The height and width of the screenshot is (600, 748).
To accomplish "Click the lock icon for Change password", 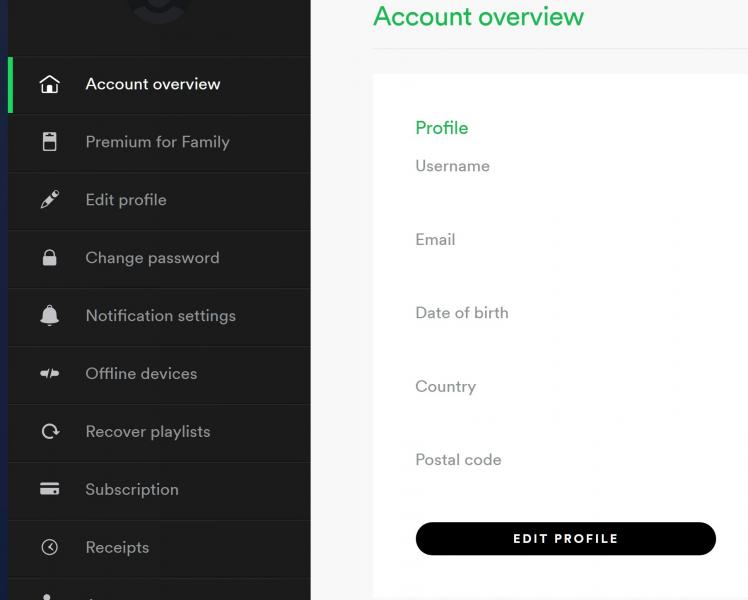I will 50,258.
